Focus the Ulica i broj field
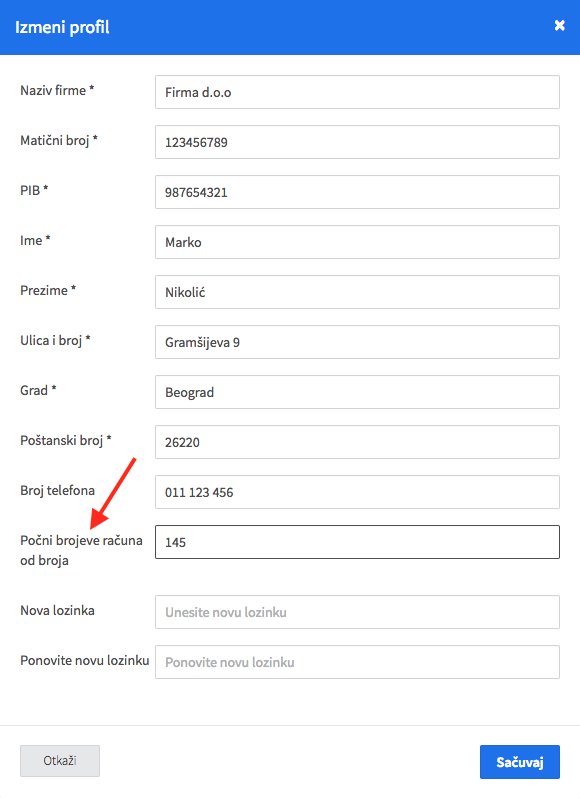 (x=357, y=342)
